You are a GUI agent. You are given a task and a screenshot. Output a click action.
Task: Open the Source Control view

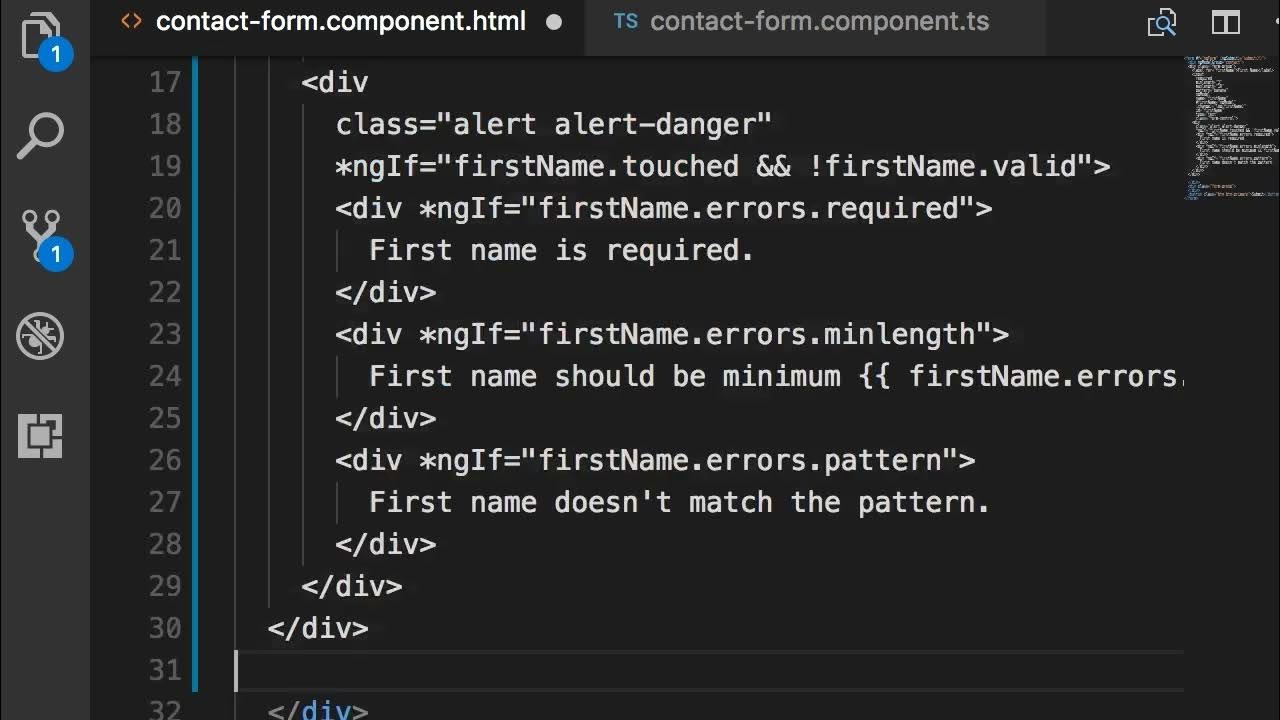click(x=41, y=236)
